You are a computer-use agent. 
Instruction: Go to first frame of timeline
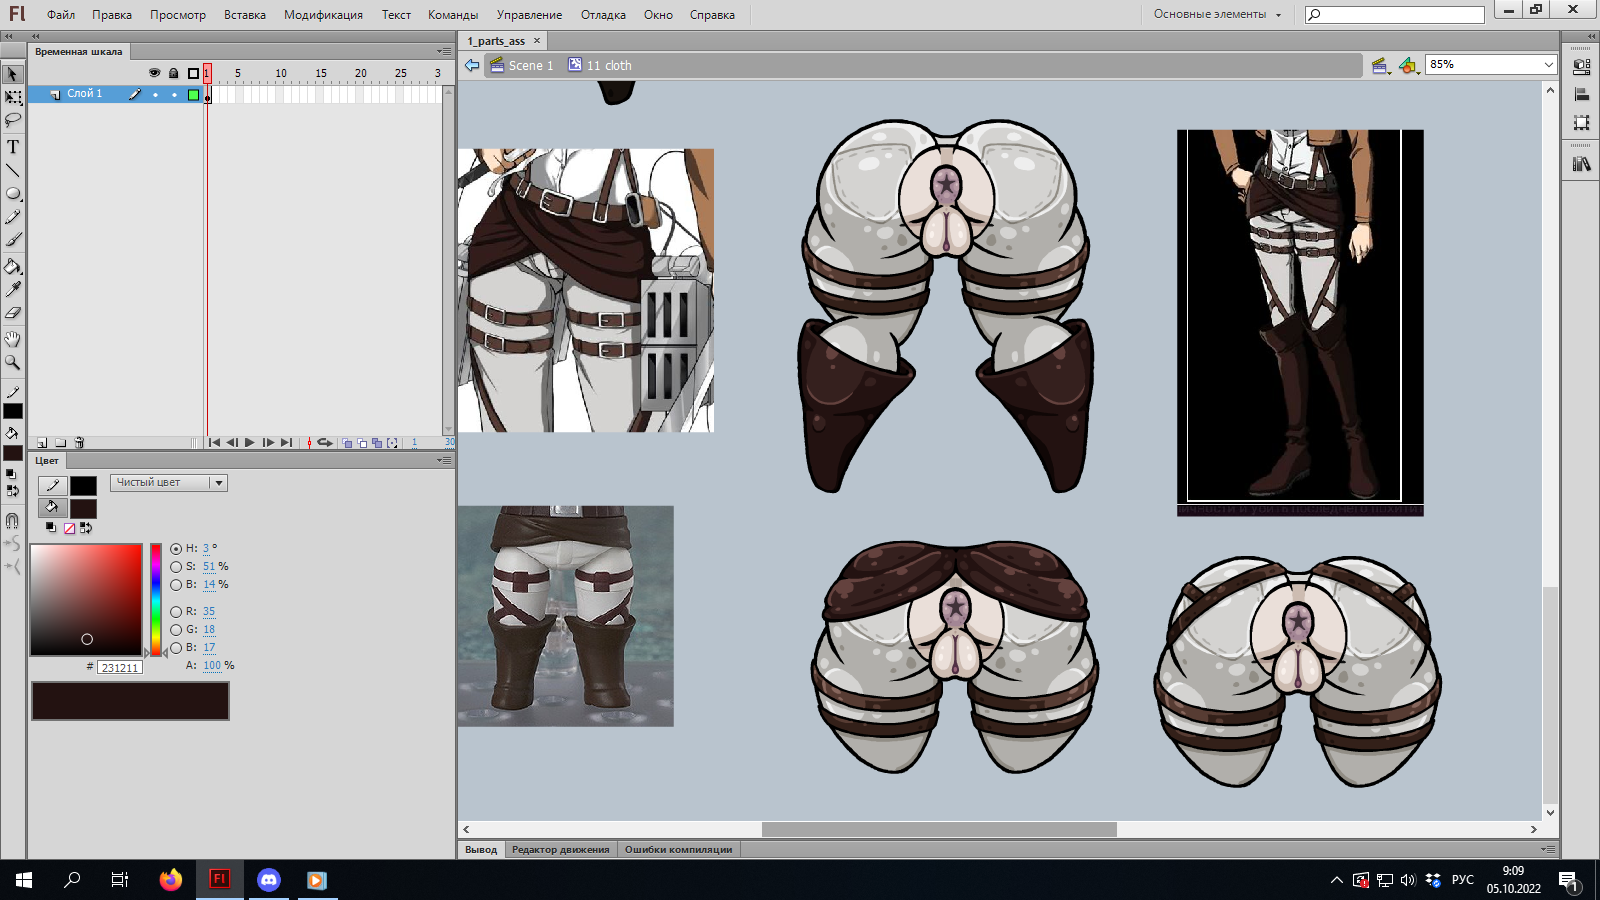coord(214,442)
